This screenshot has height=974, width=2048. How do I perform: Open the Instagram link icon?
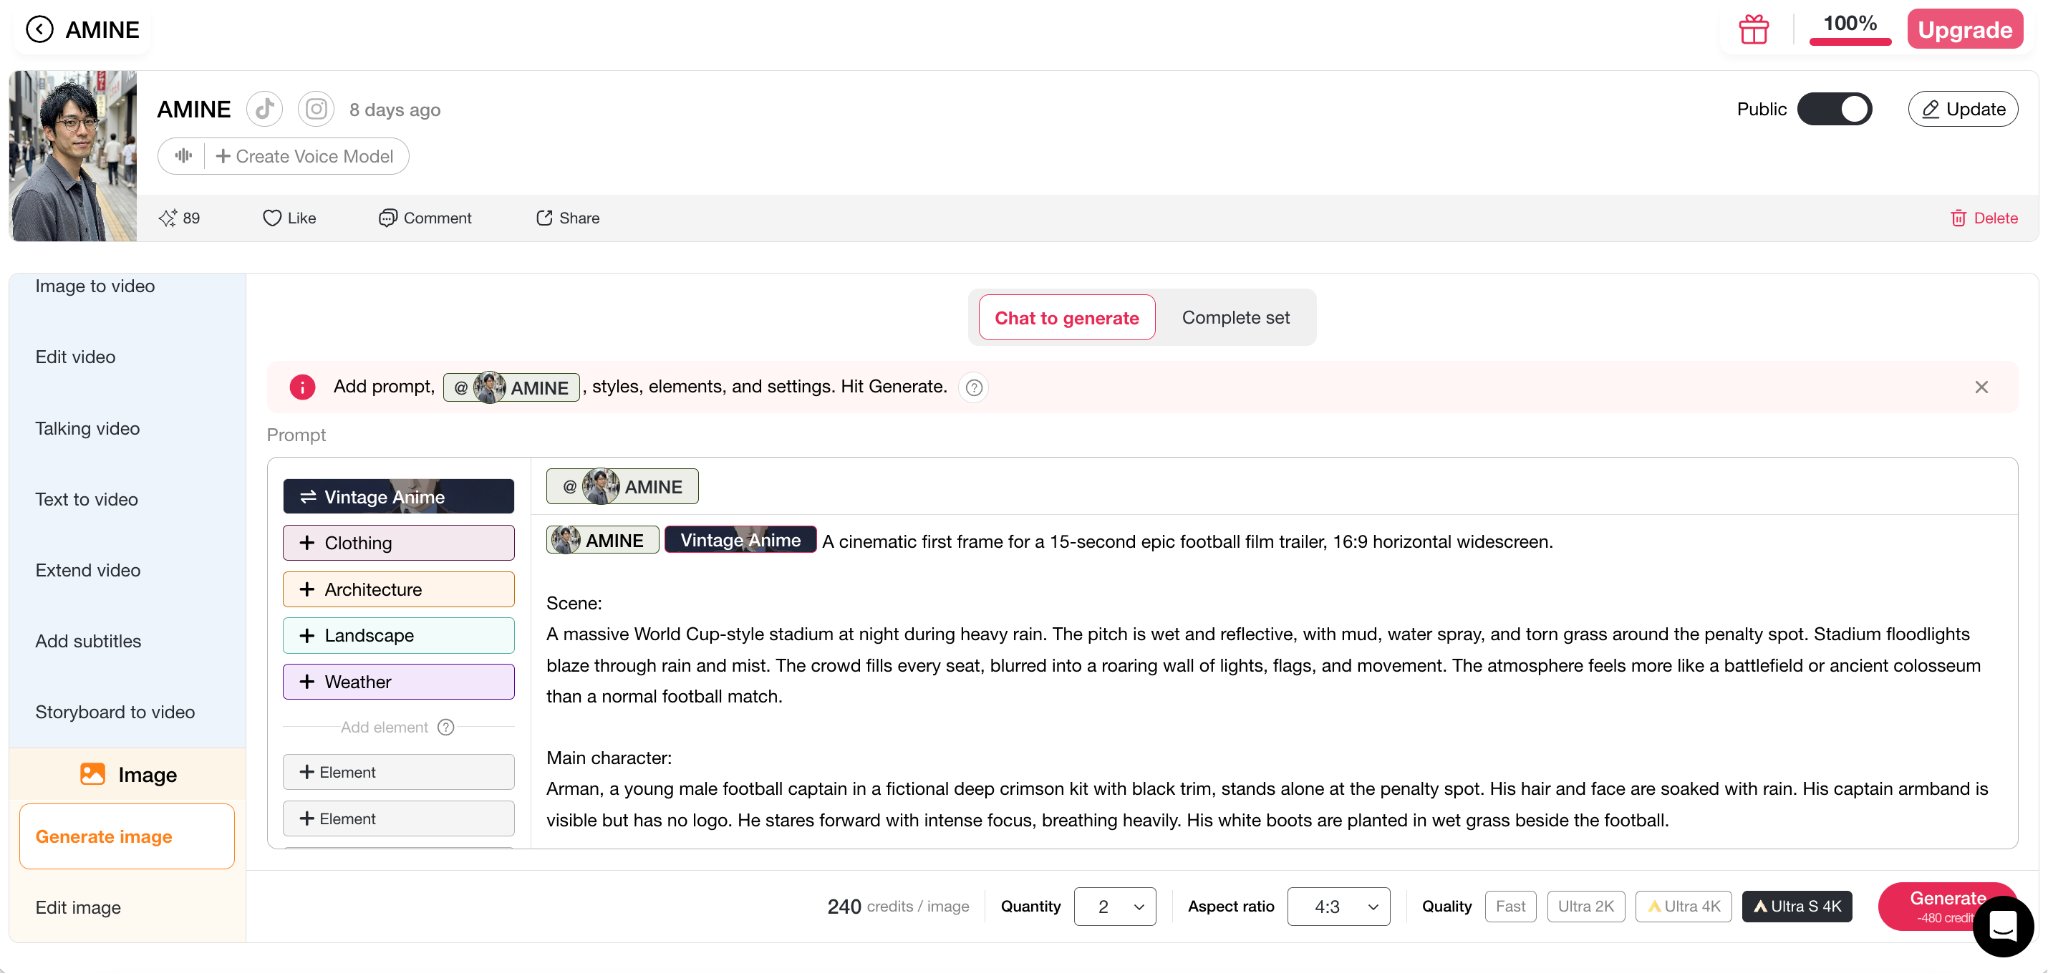316,109
